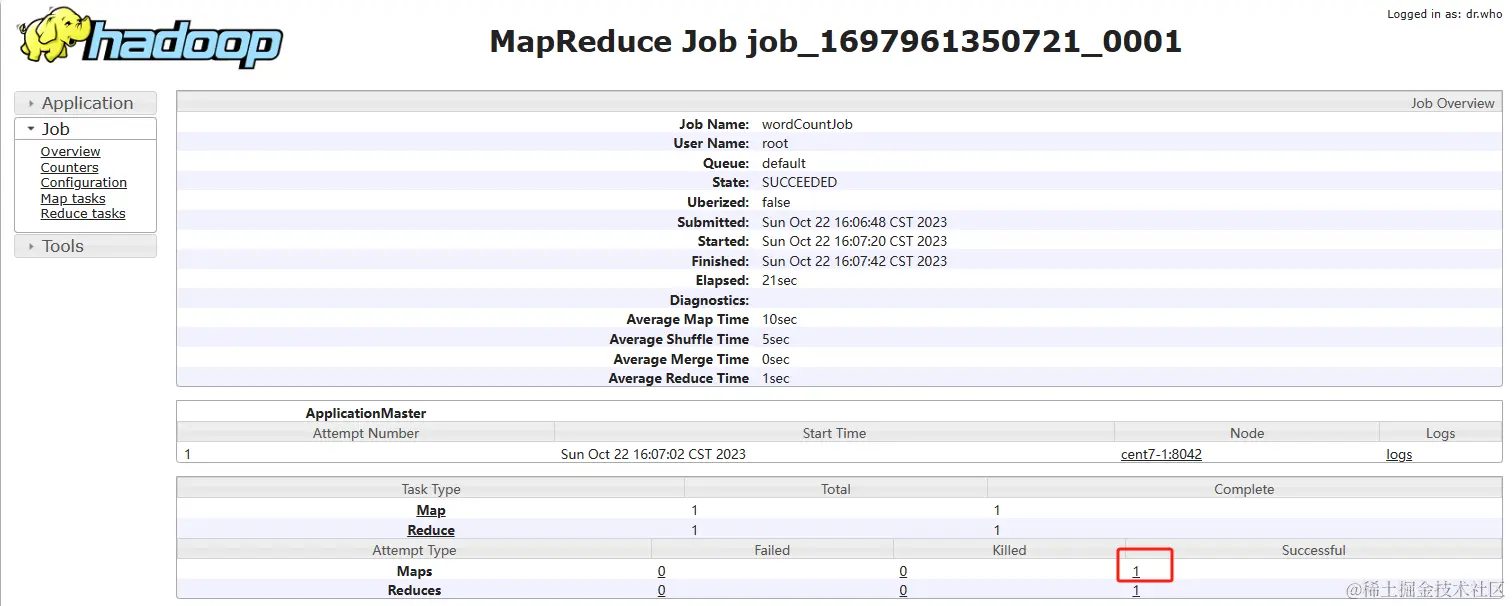
Task: Click the Failed column header
Action: [x=772, y=550]
